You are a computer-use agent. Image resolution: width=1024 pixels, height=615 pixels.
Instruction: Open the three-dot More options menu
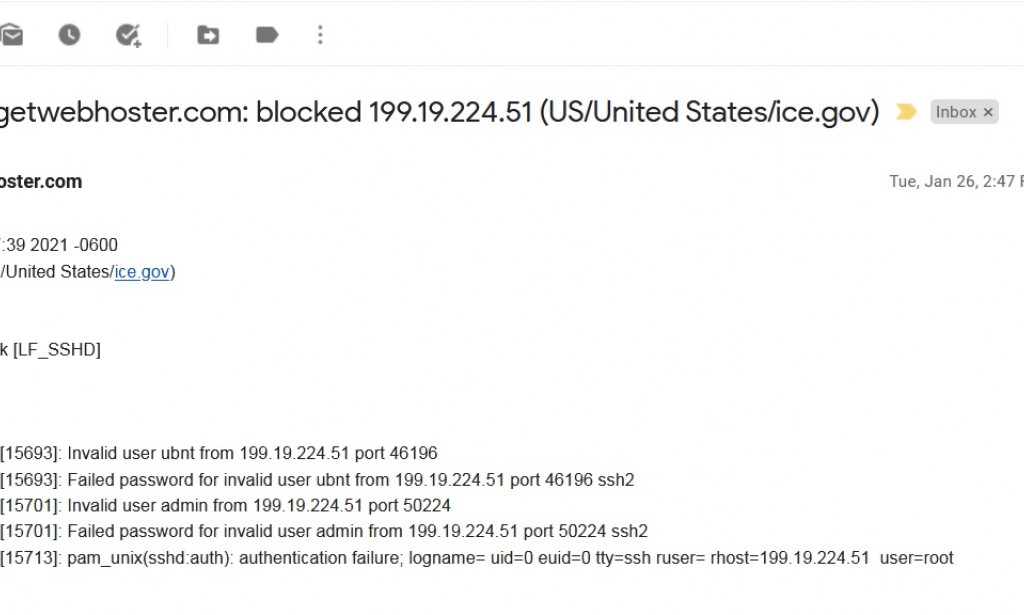320,34
